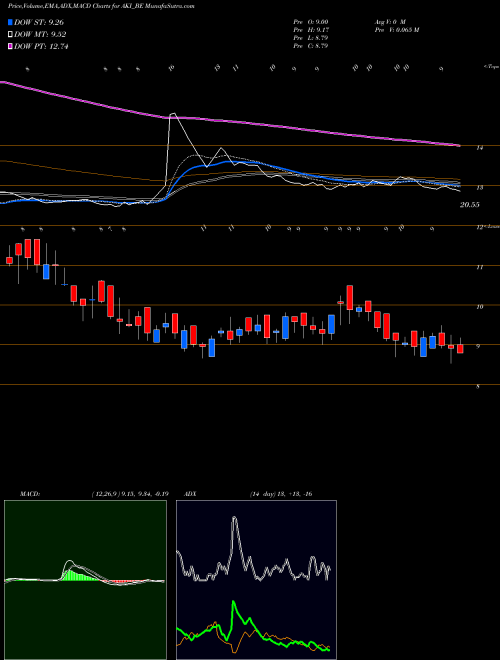The height and width of the screenshot is (660, 500).
Task: Click the 'Pre V: 0.065 M' value
Action: click(396, 30)
